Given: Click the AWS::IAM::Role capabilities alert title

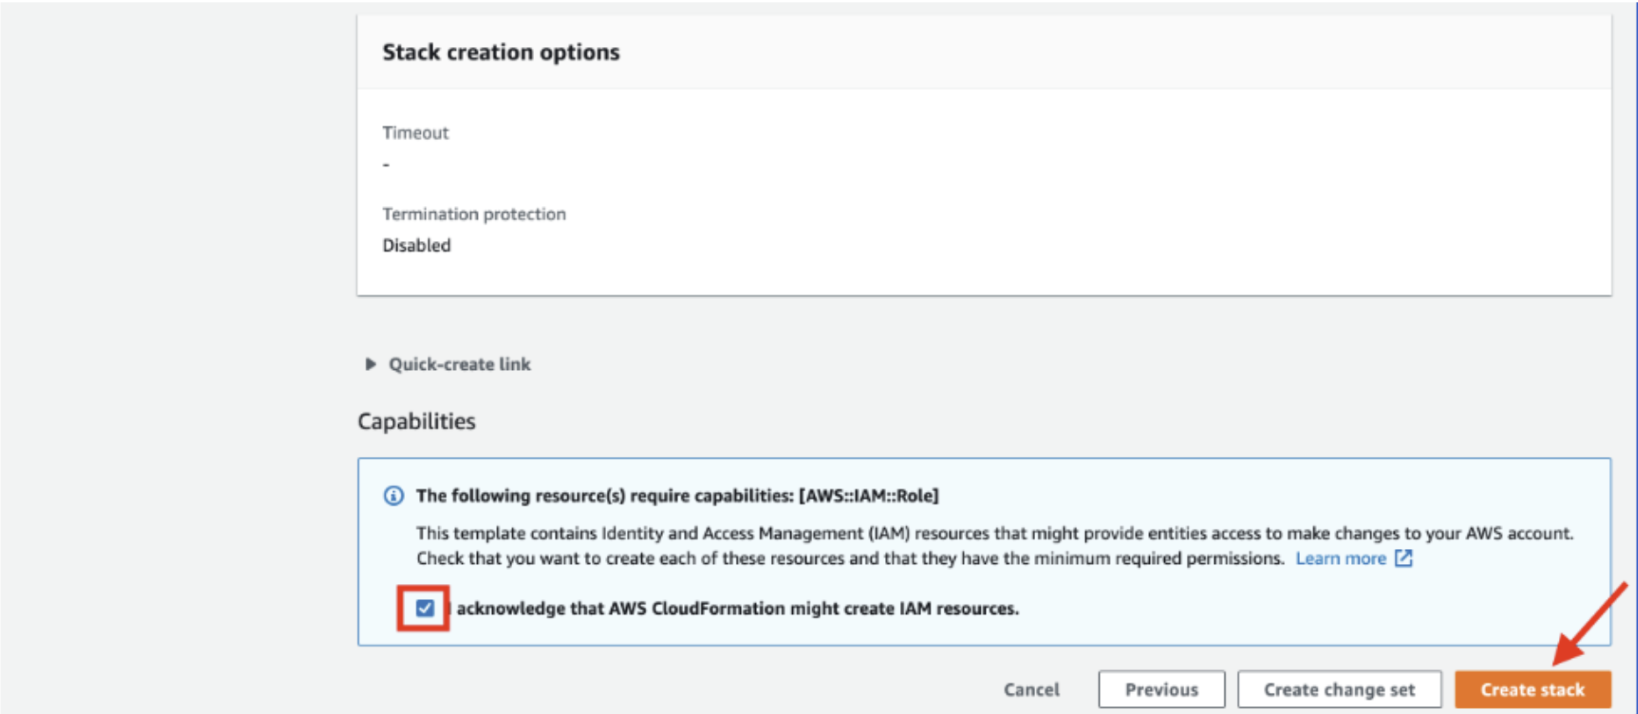Looking at the screenshot, I should tap(677, 496).
